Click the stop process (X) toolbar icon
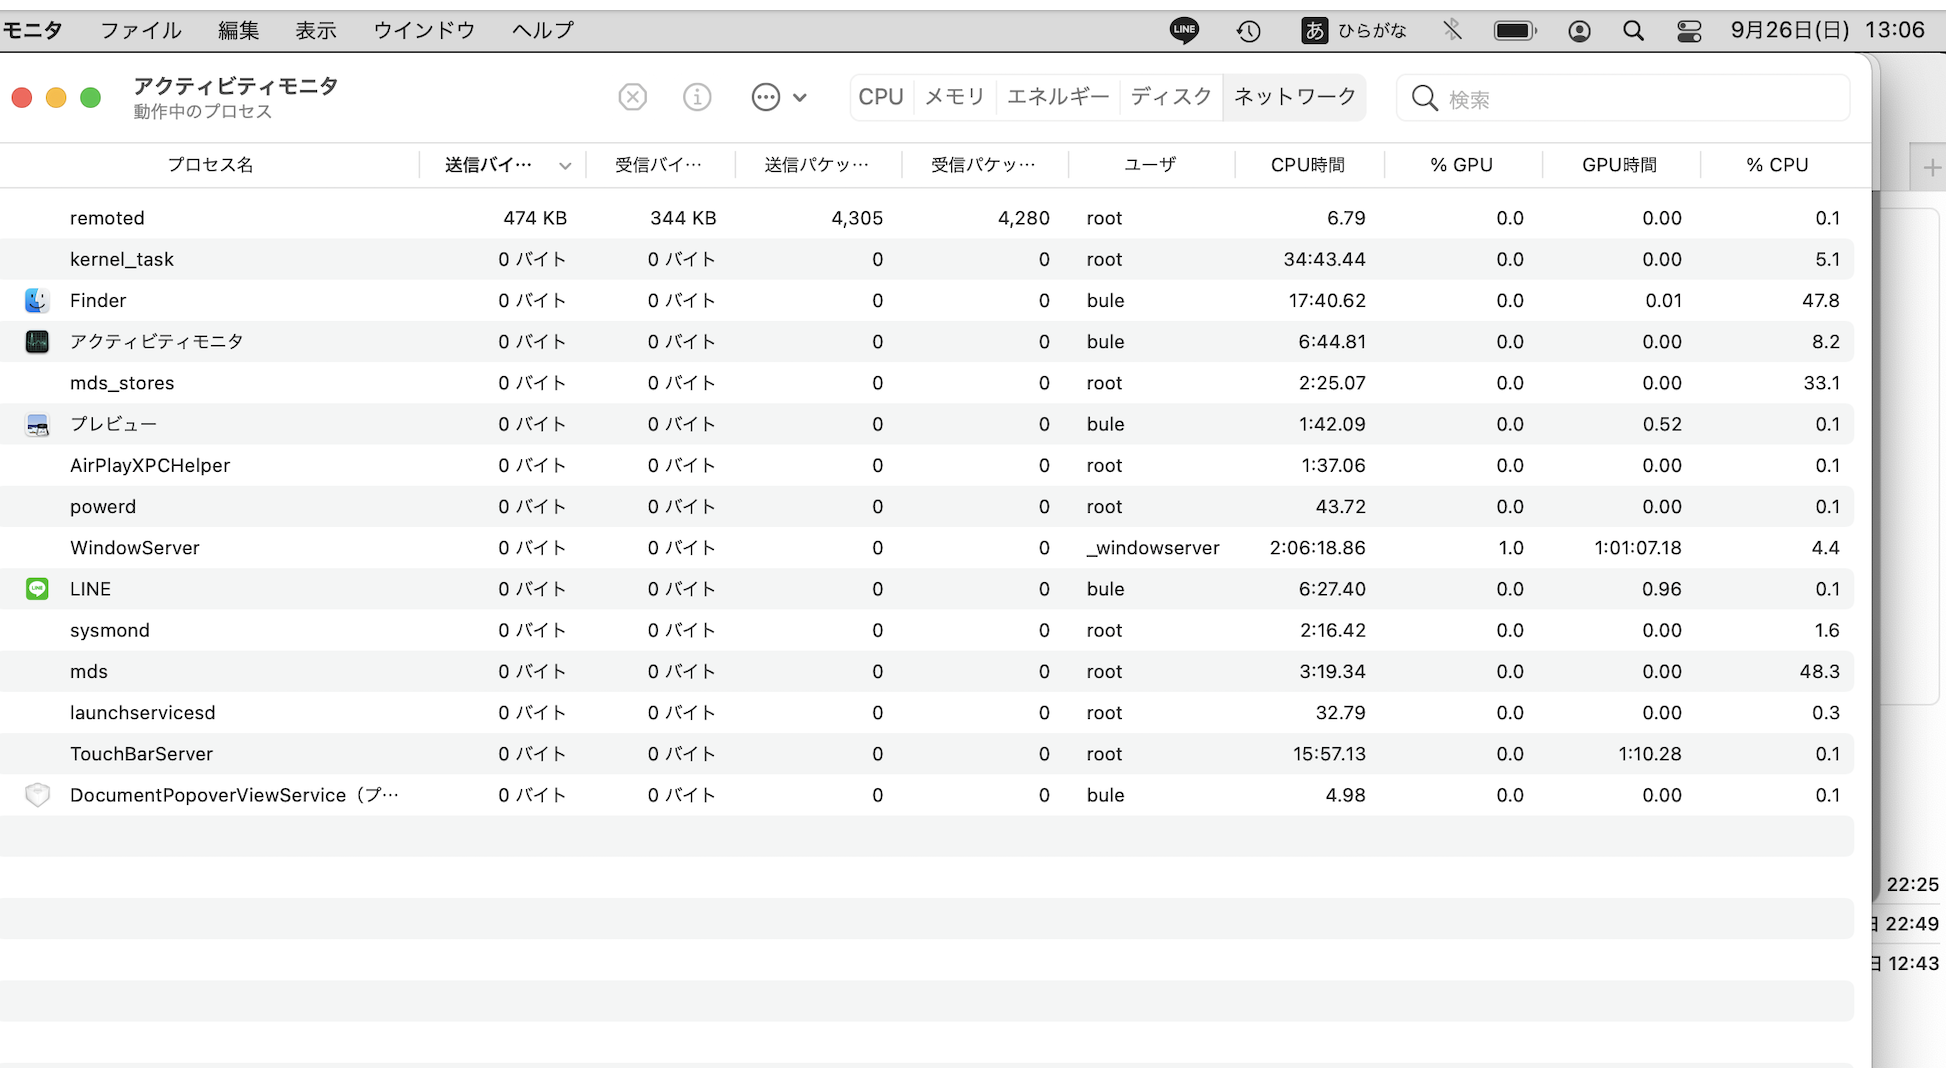This screenshot has height=1068, width=1946. (x=632, y=97)
